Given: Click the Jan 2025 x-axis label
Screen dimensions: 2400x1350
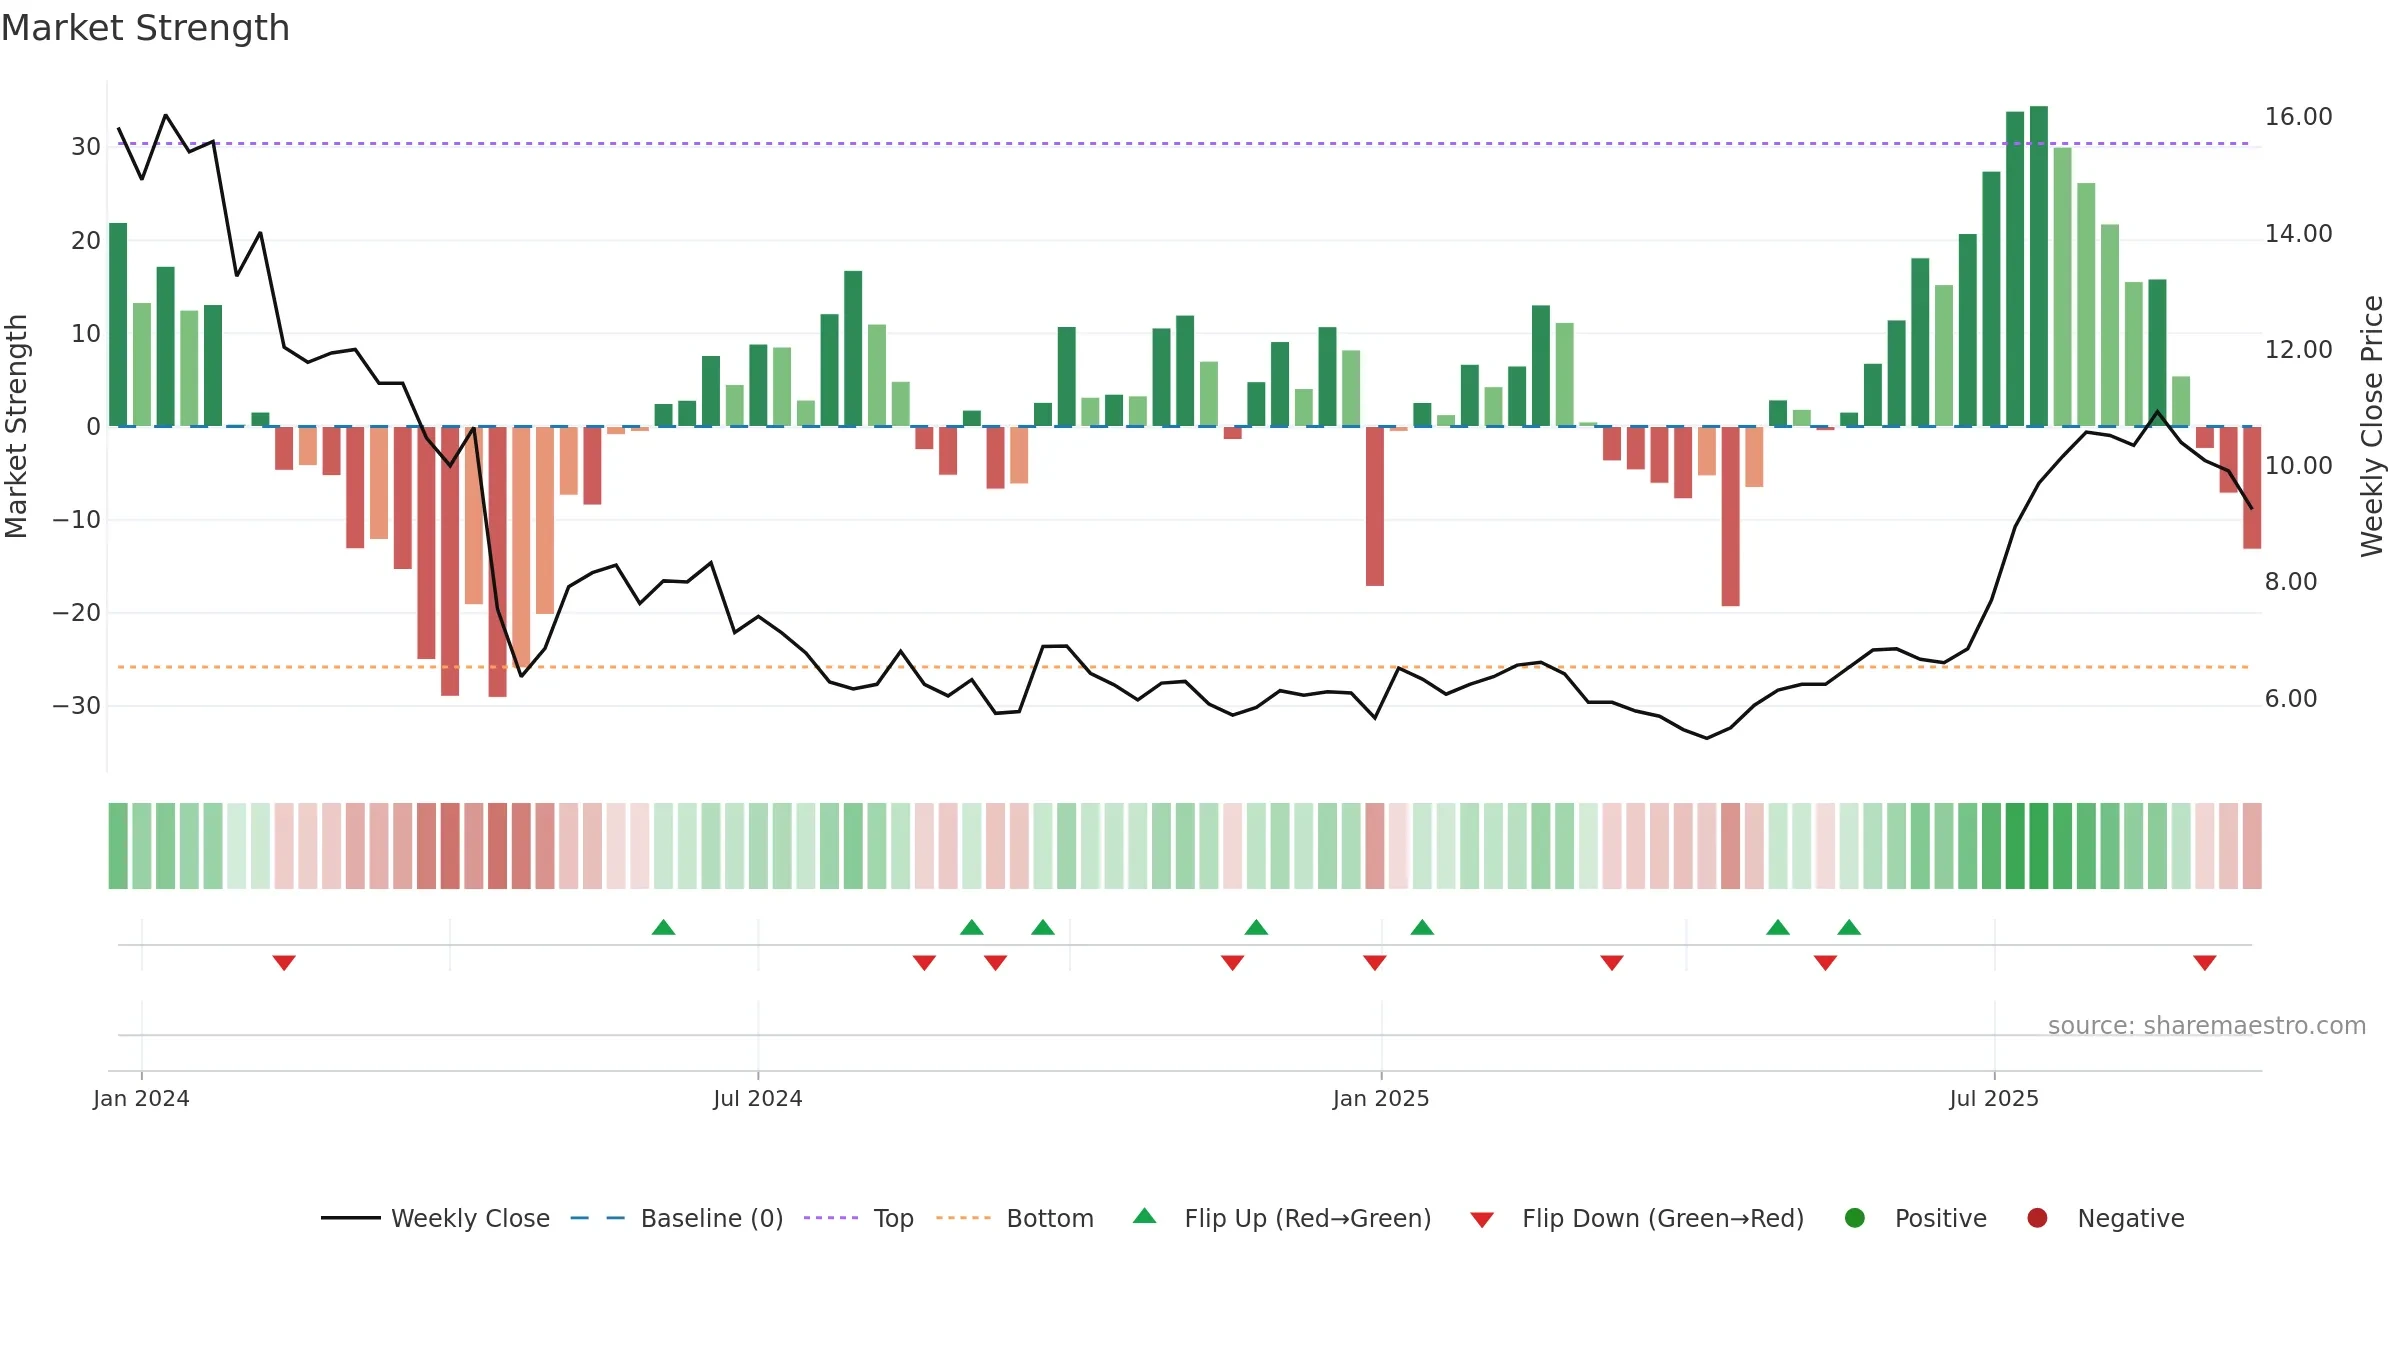Looking at the screenshot, I should pos(1381,1099).
